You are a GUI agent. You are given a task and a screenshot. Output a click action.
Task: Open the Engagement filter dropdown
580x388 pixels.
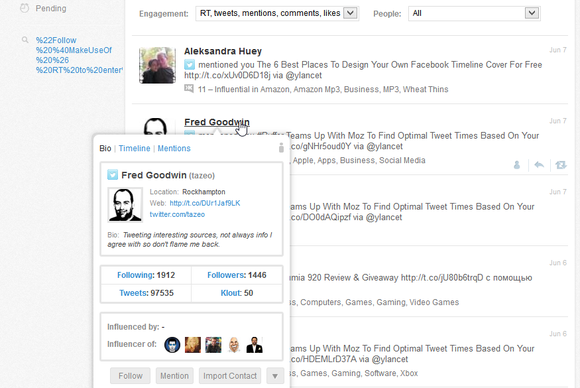pyautogui.click(x=277, y=13)
